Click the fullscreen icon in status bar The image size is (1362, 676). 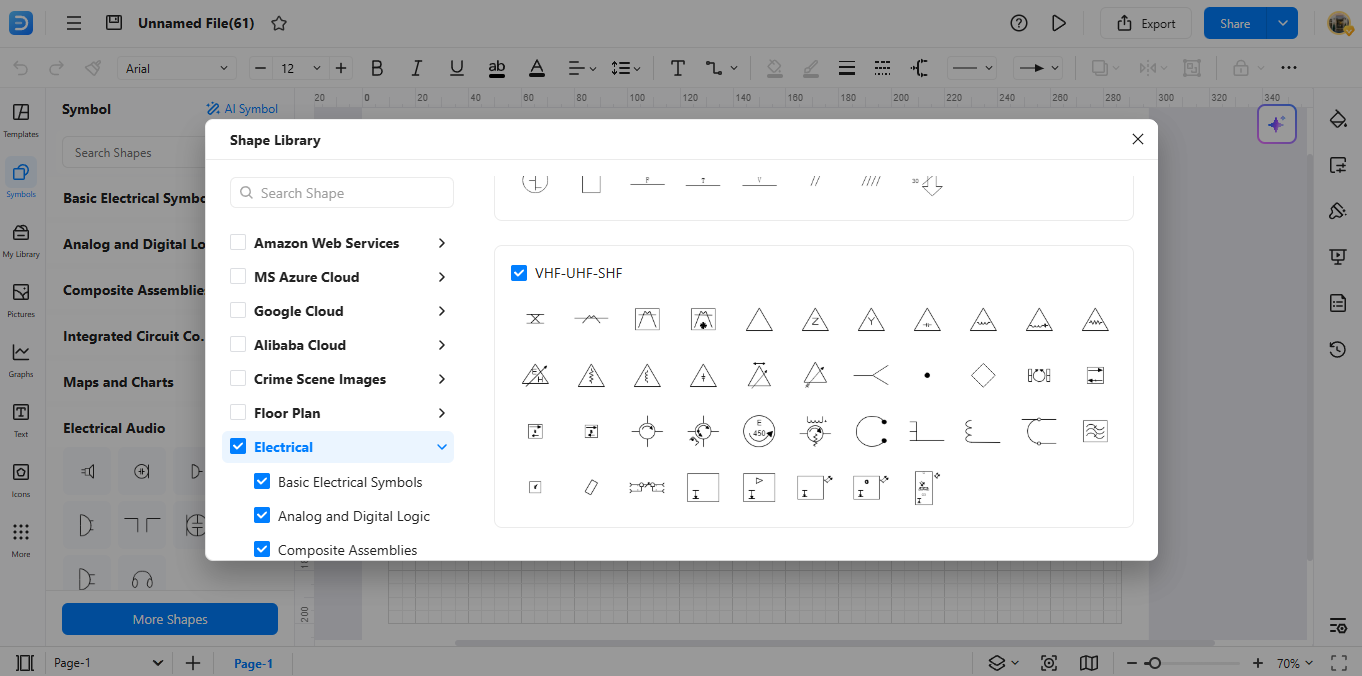point(1339,663)
